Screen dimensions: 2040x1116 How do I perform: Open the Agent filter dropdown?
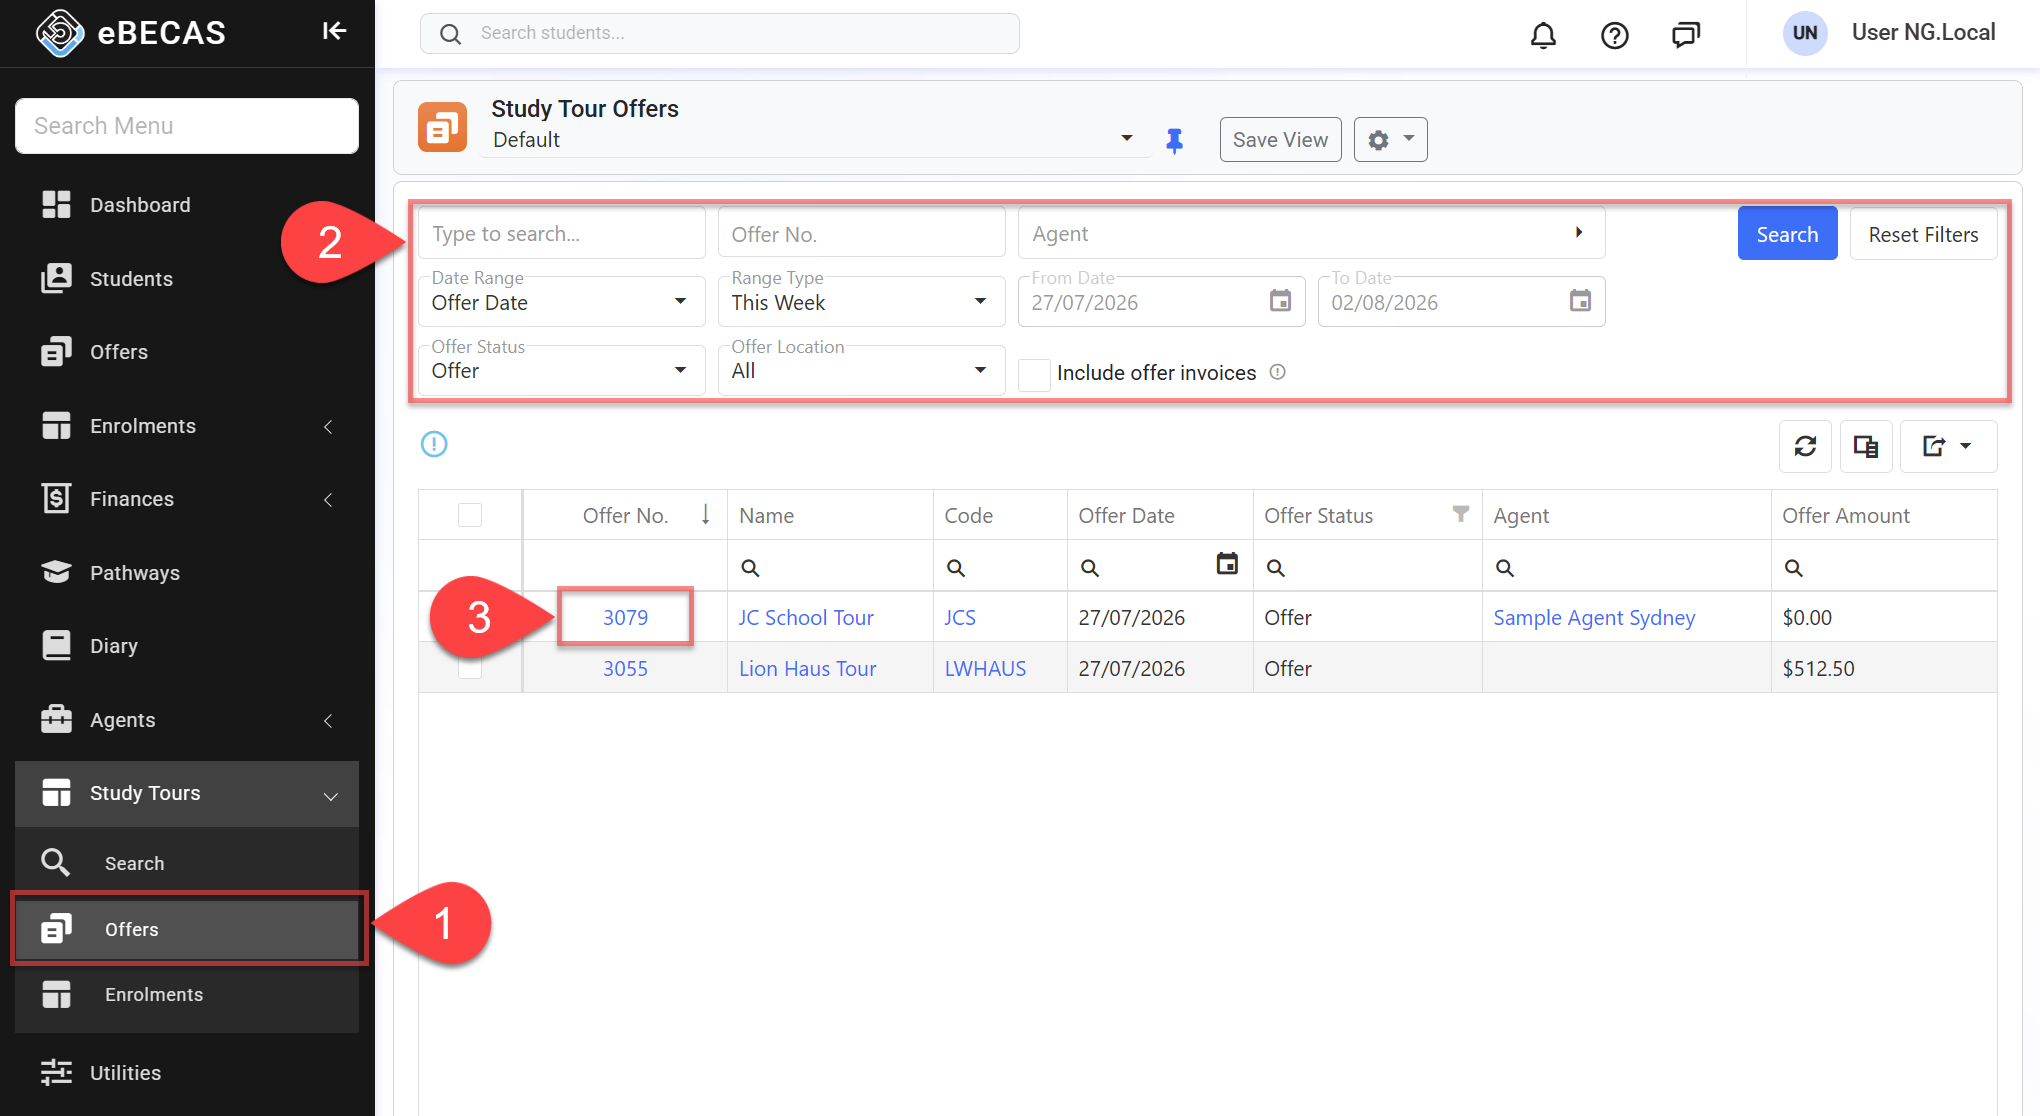[1311, 234]
